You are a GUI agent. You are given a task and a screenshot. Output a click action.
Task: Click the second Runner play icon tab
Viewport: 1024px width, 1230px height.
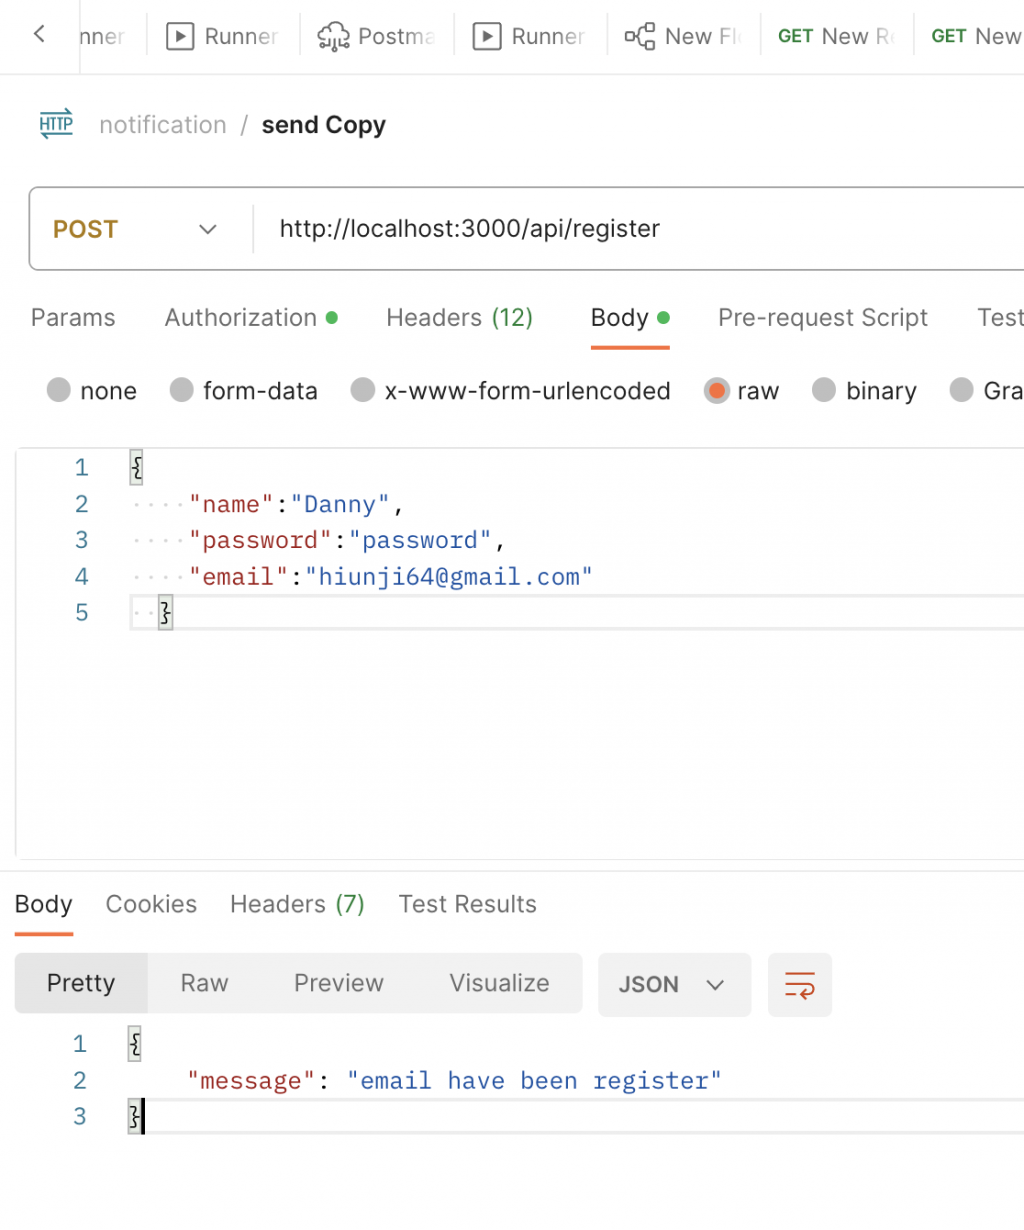pyautogui.click(x=487, y=37)
